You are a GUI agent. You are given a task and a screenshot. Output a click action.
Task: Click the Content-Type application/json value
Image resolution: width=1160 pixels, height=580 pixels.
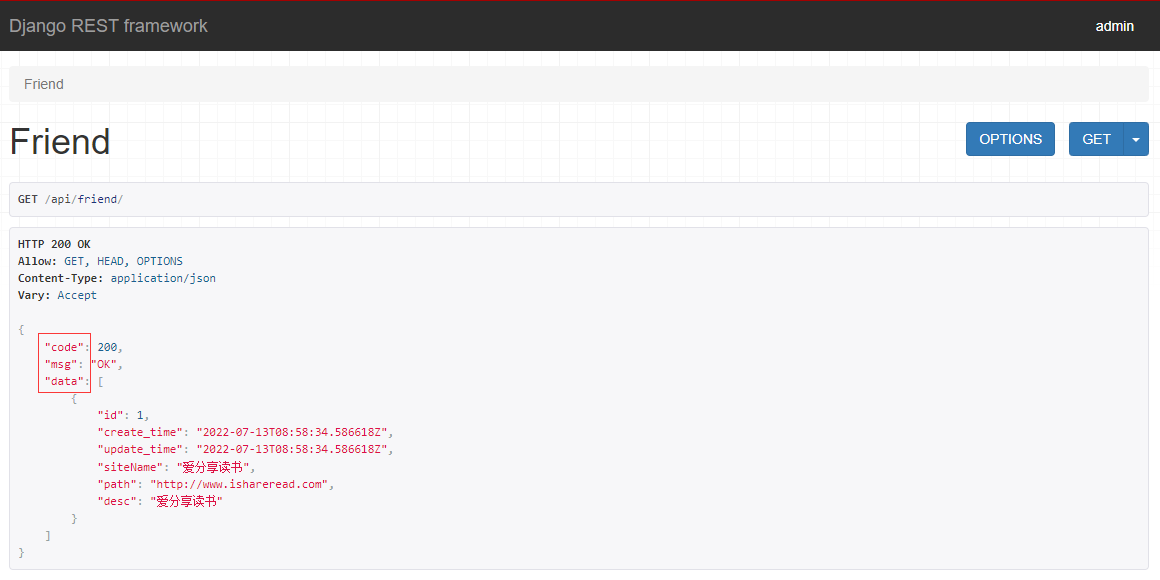(163, 278)
